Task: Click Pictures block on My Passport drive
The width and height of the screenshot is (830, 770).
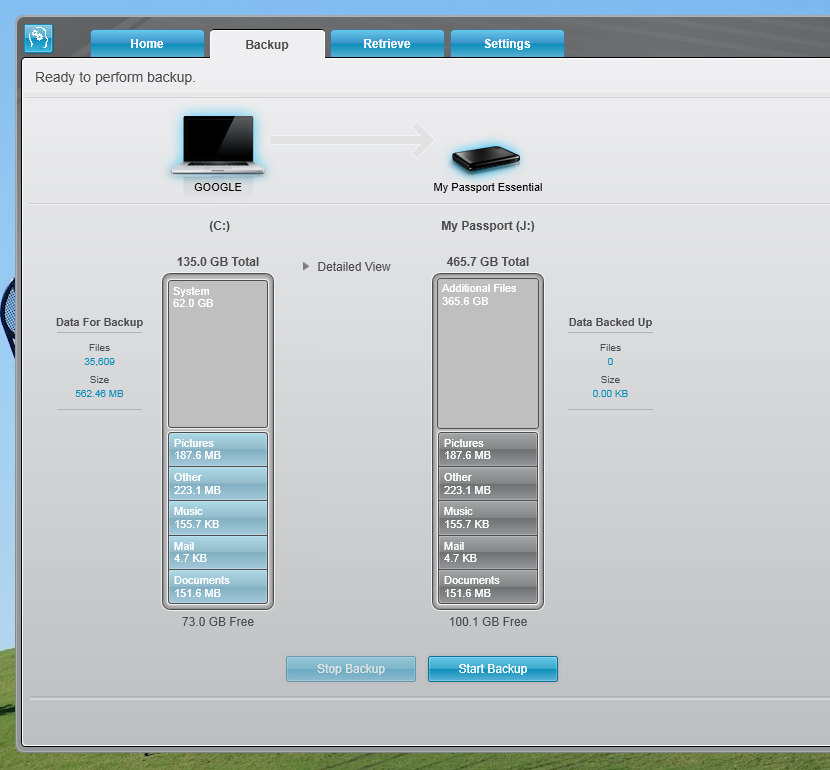Action: (488, 449)
